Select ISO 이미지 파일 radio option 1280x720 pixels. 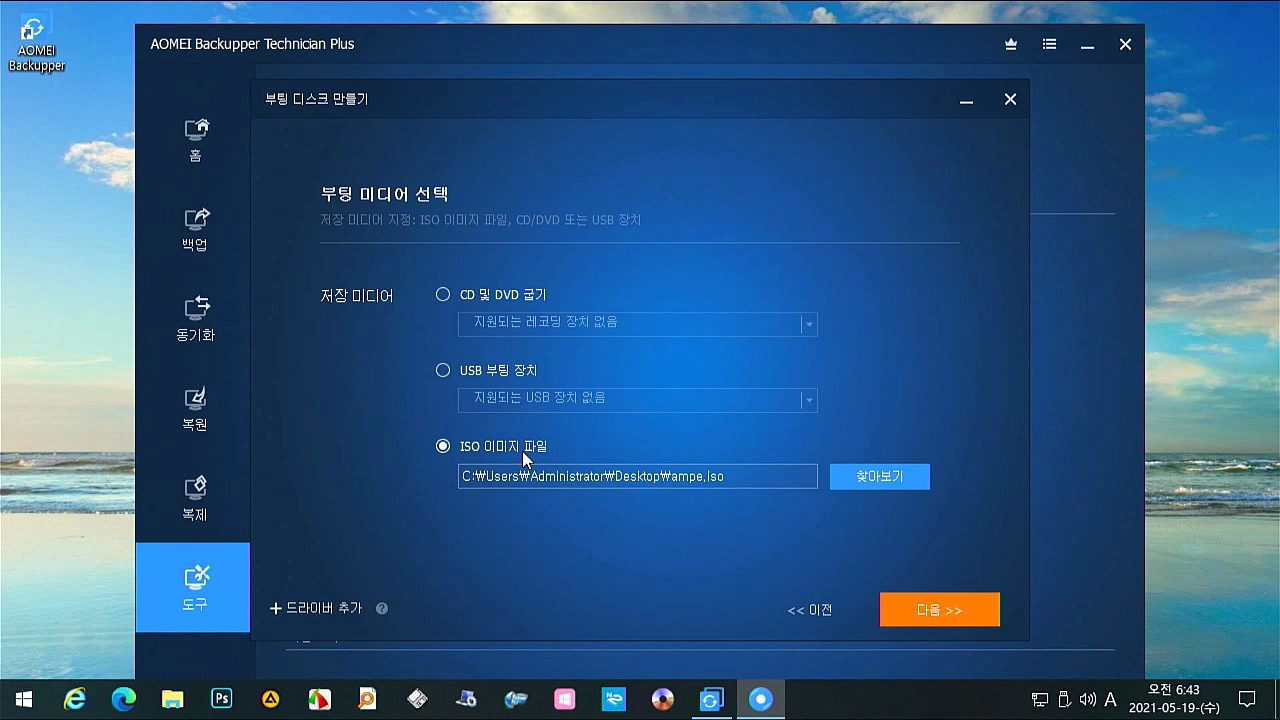(x=443, y=446)
